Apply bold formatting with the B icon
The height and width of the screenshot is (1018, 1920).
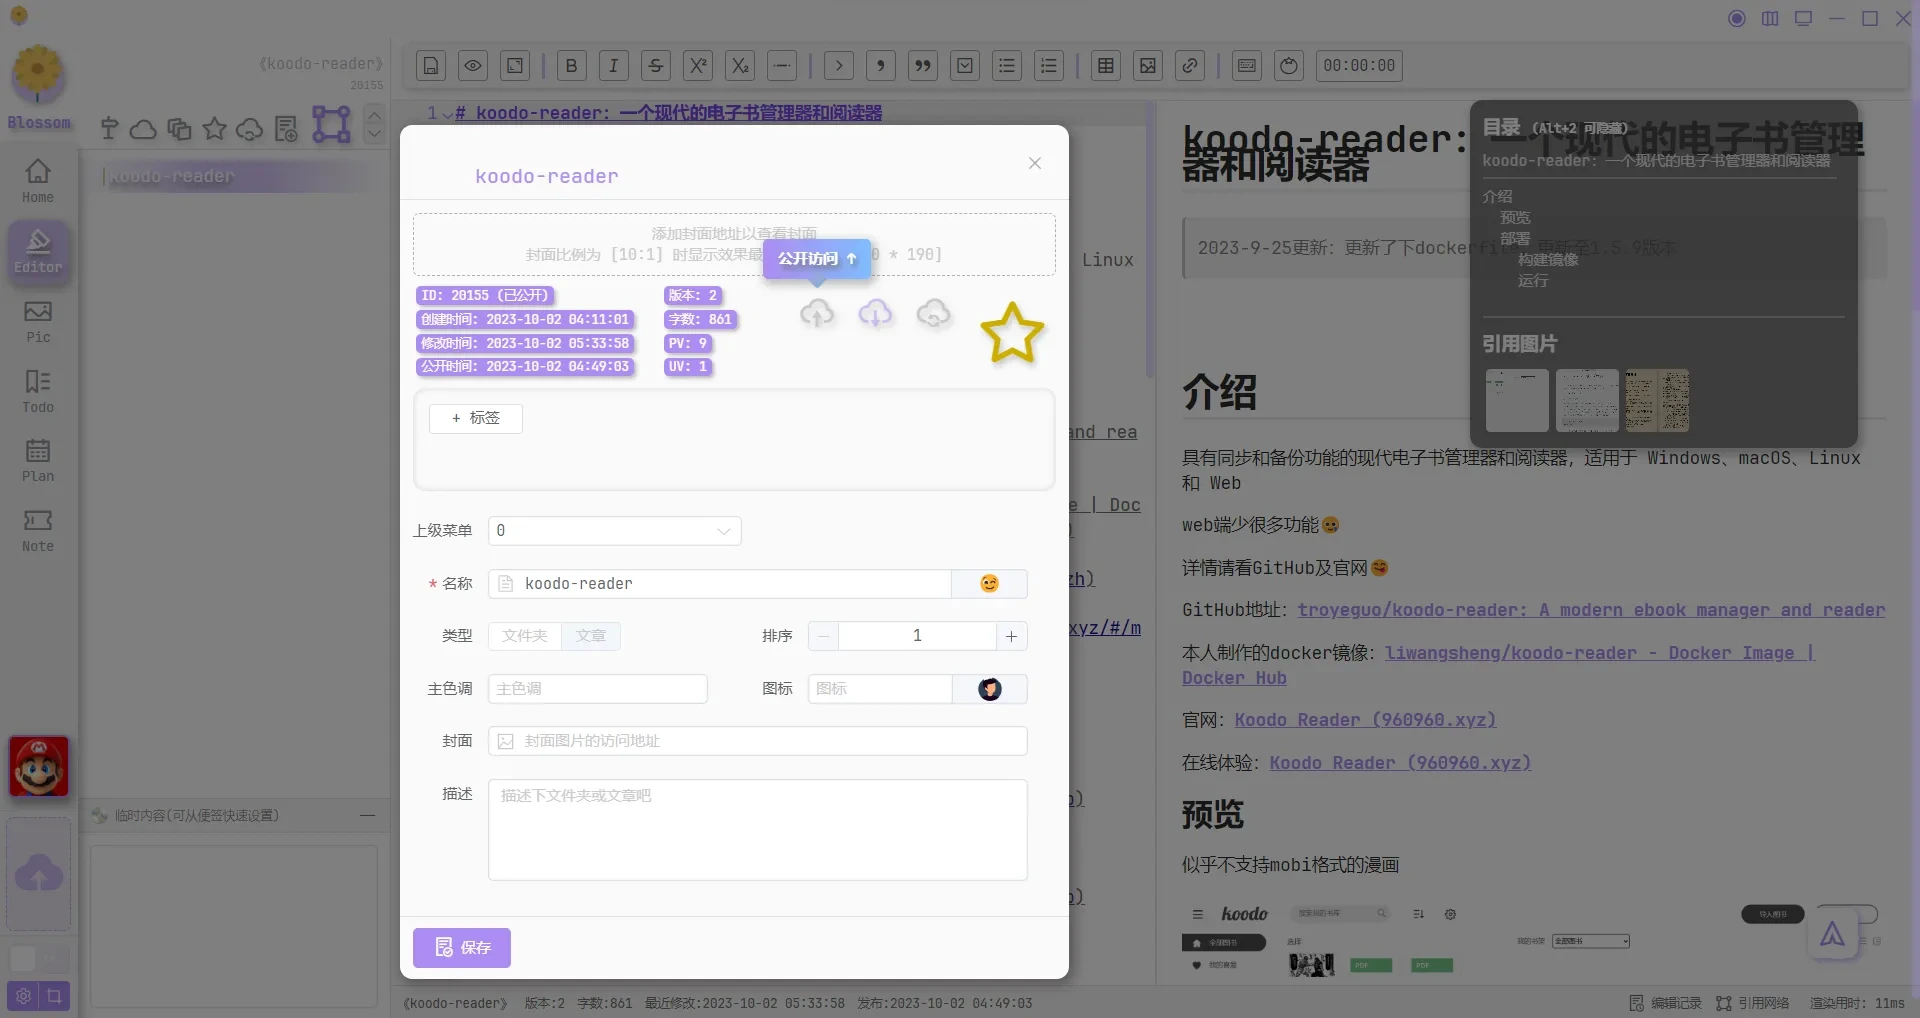(572, 66)
